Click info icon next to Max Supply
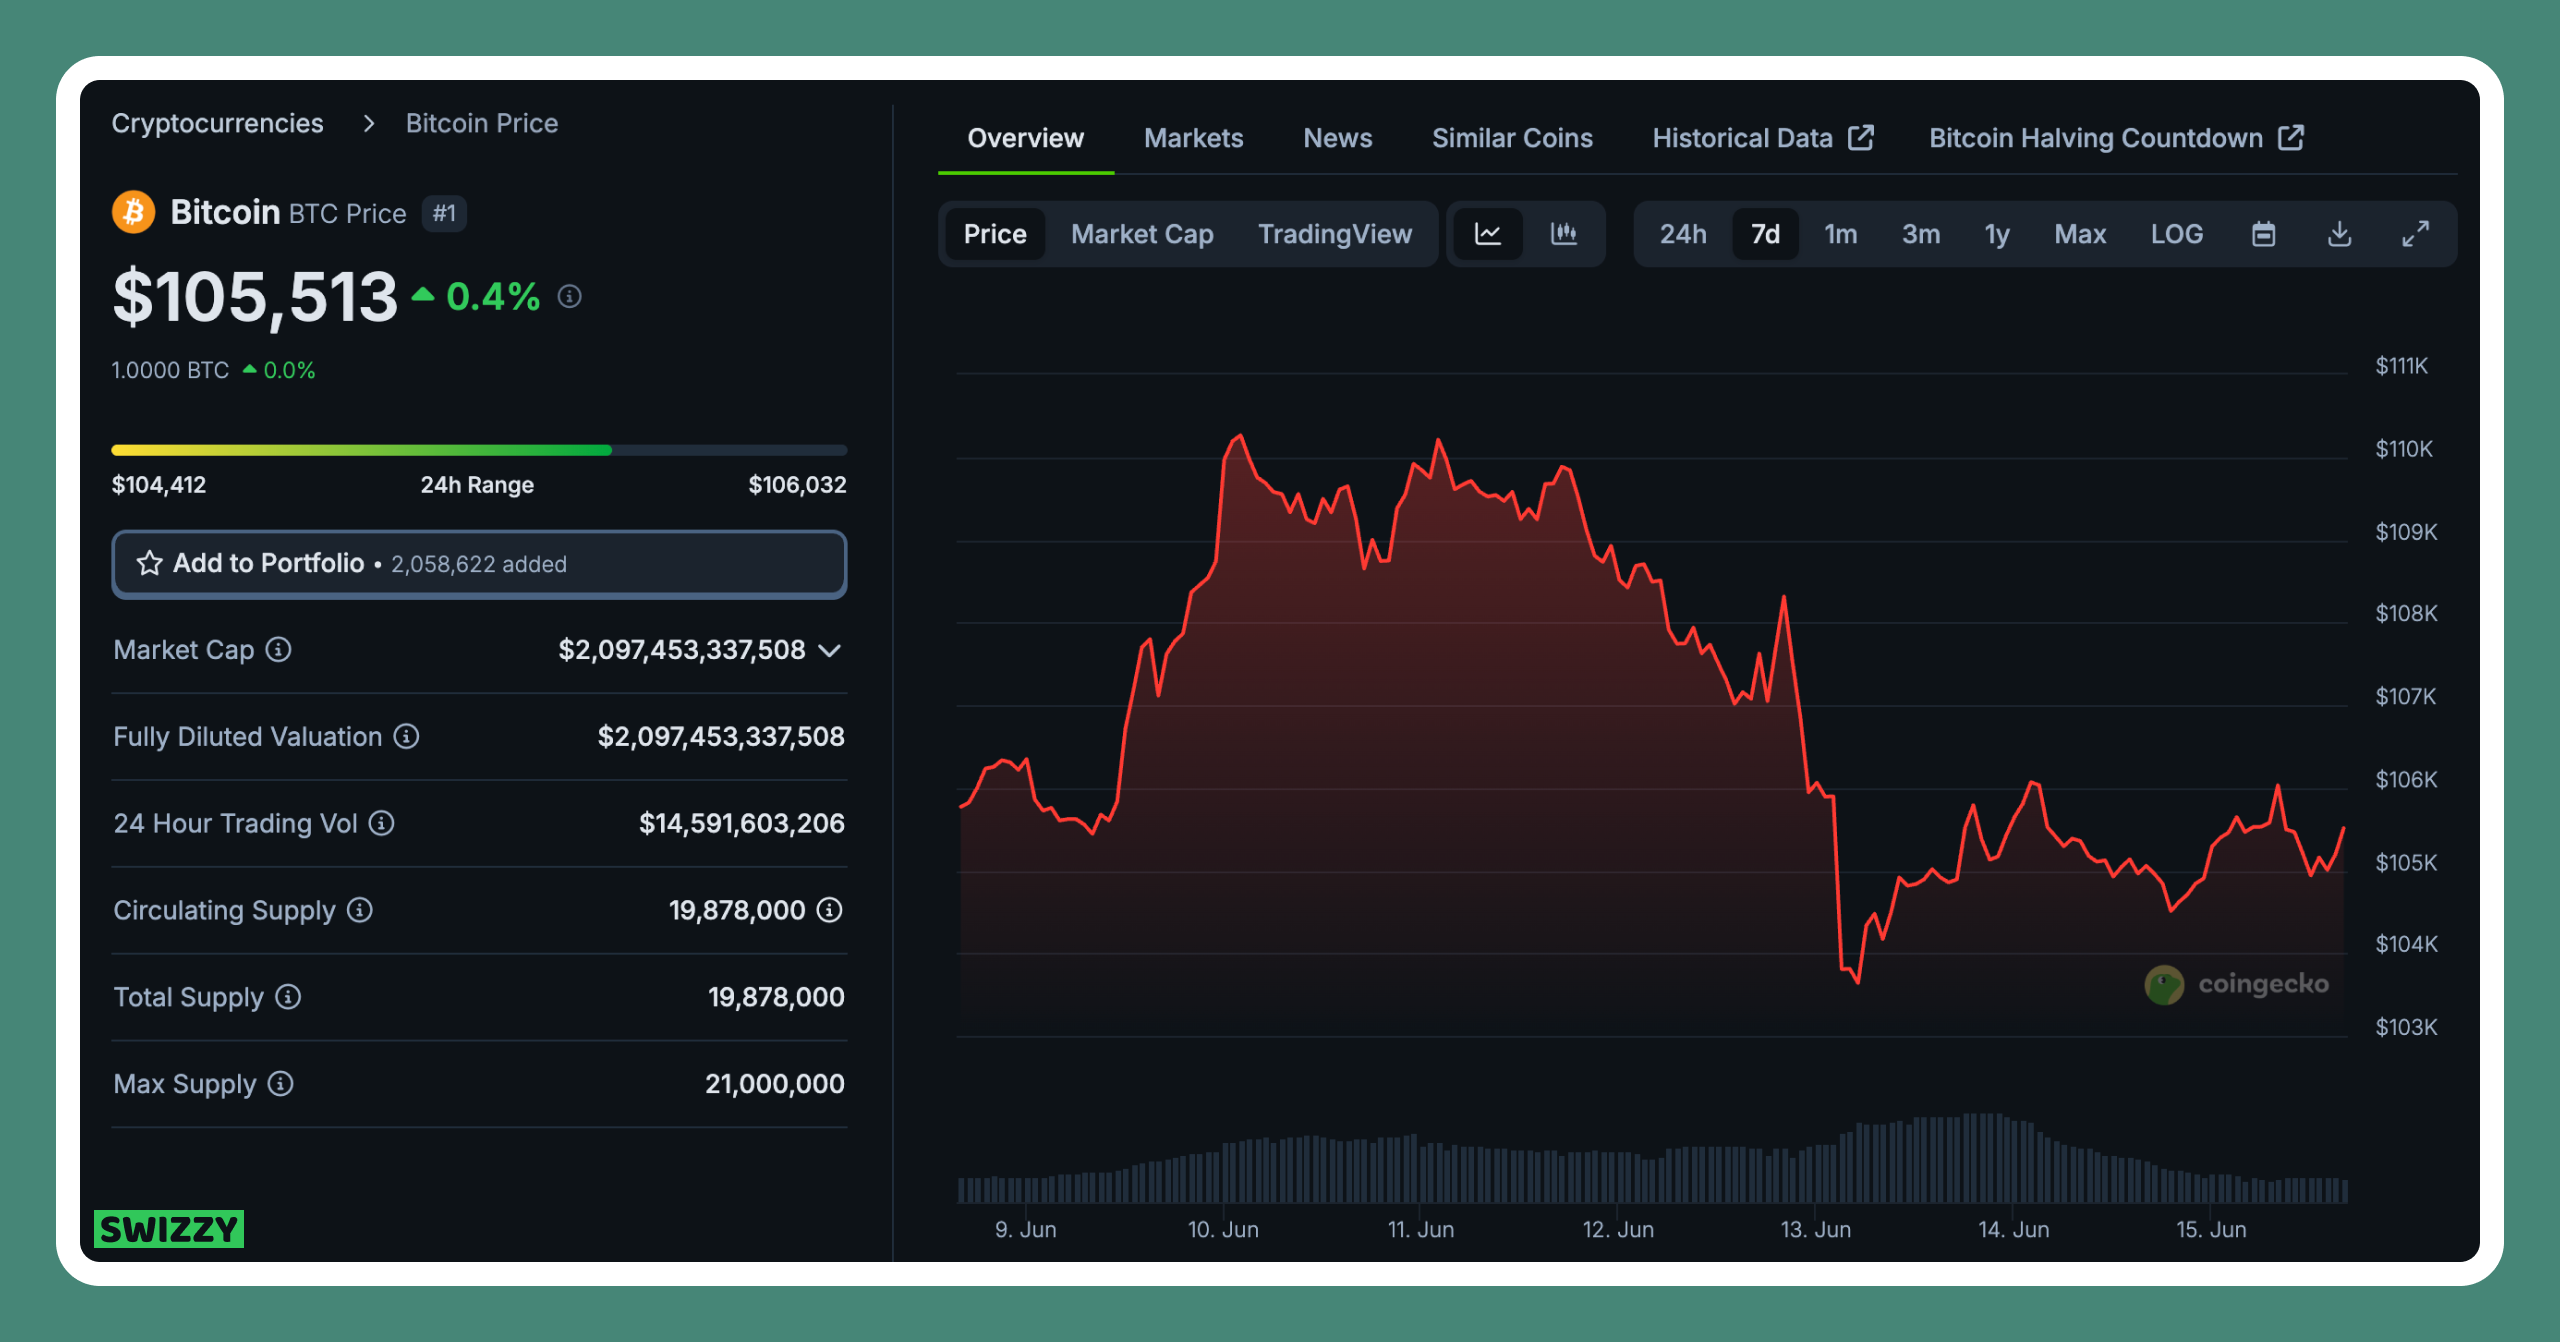This screenshot has width=2560, height=1342. click(281, 1084)
